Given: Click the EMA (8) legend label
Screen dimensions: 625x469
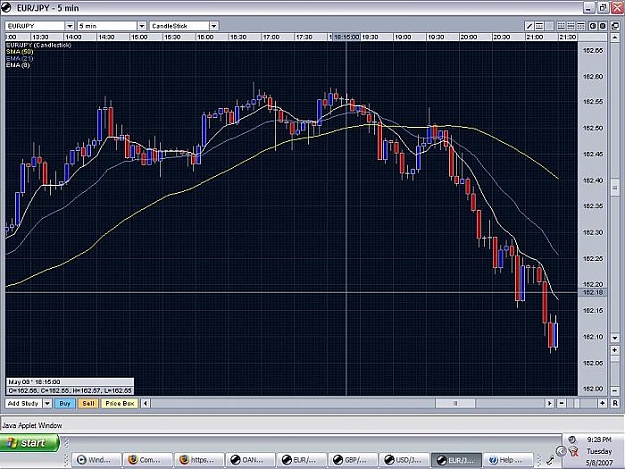Looking at the screenshot, I should coord(18,65).
